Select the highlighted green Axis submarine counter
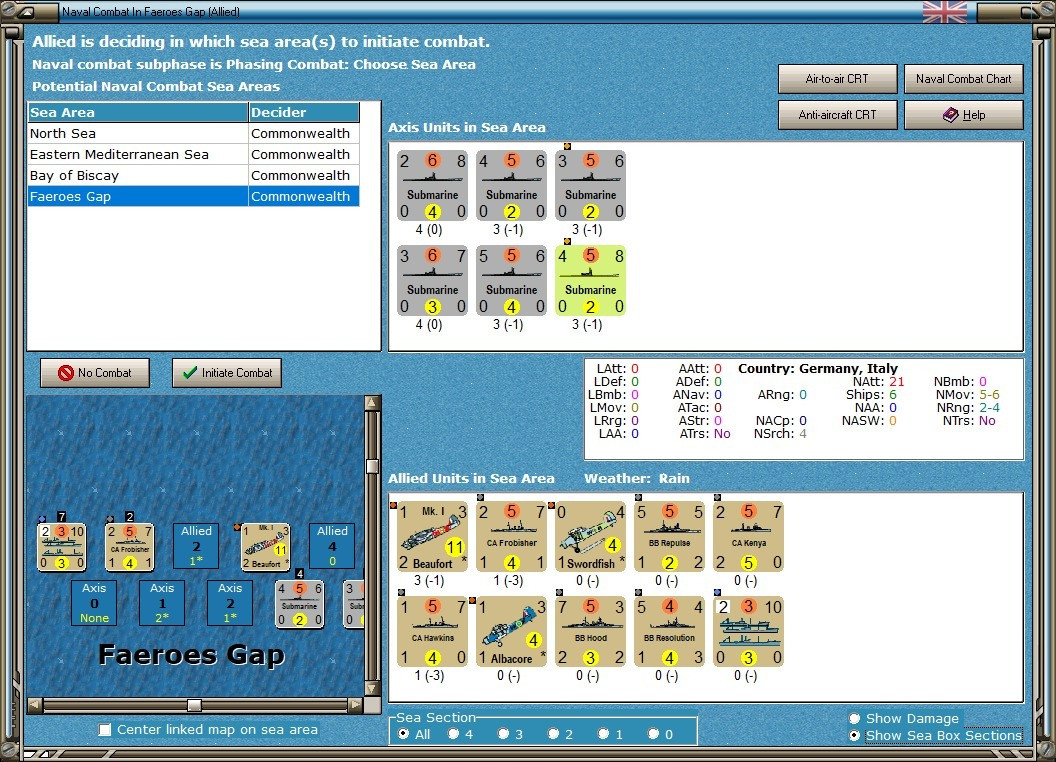The width and height of the screenshot is (1056, 762). [591, 281]
